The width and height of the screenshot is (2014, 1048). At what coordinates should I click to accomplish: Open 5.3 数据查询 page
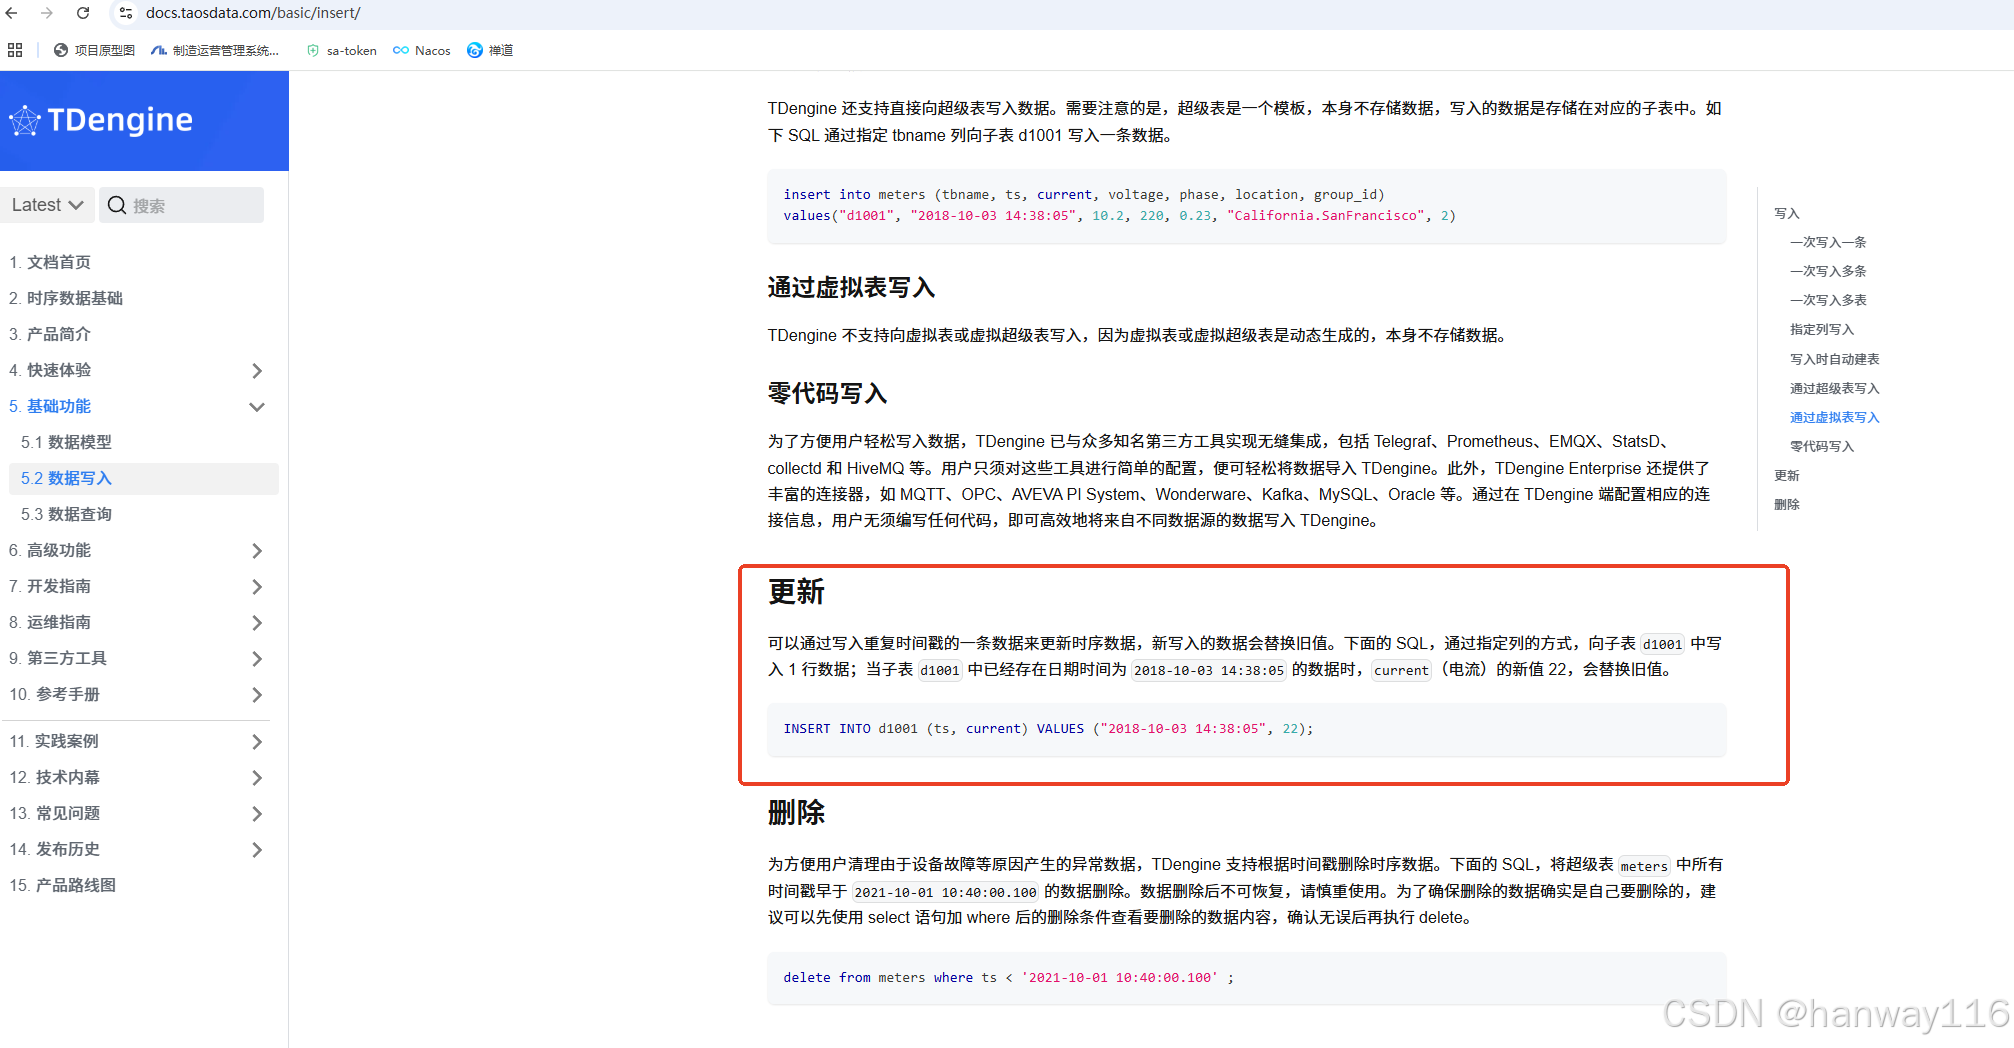pos(66,514)
